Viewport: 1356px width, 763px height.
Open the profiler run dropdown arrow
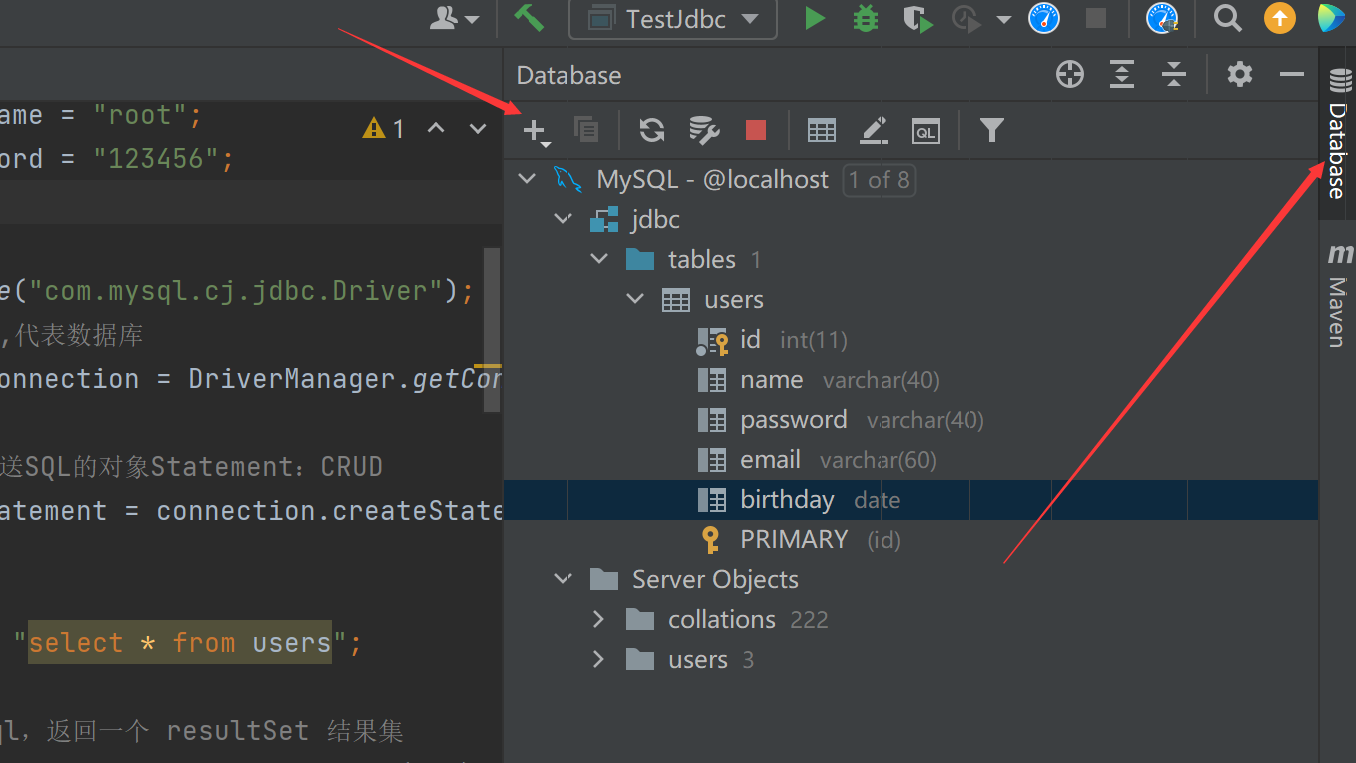tap(1003, 19)
